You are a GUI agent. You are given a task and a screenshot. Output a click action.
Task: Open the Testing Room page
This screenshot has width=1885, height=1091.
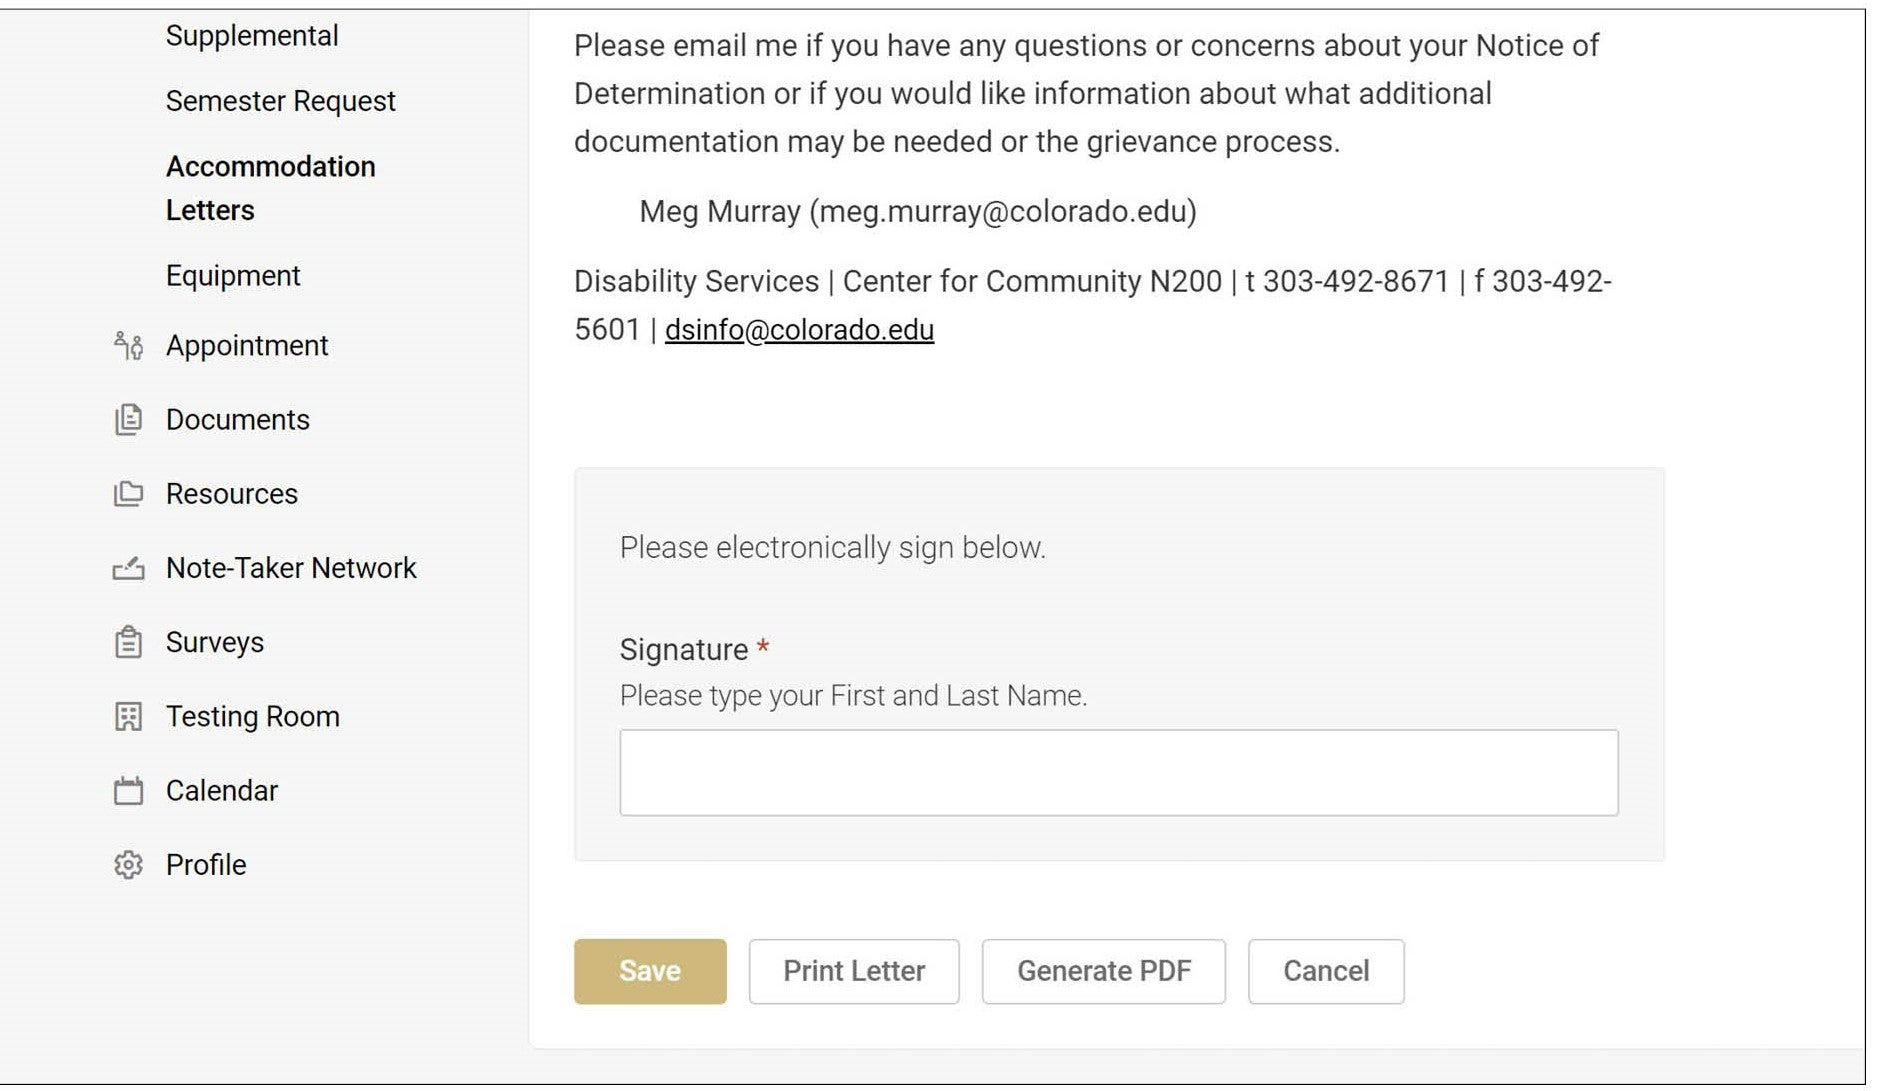tap(253, 717)
